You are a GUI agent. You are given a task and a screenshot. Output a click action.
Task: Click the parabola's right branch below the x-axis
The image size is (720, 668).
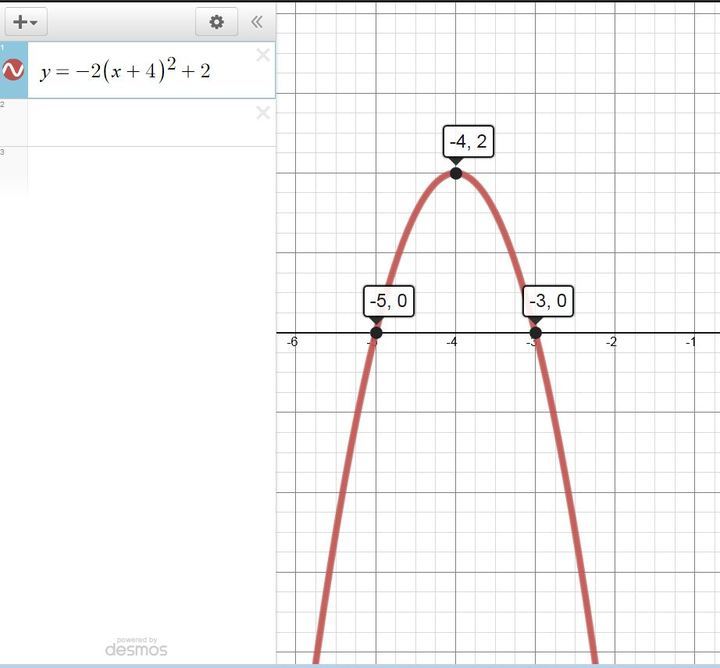pos(571,500)
